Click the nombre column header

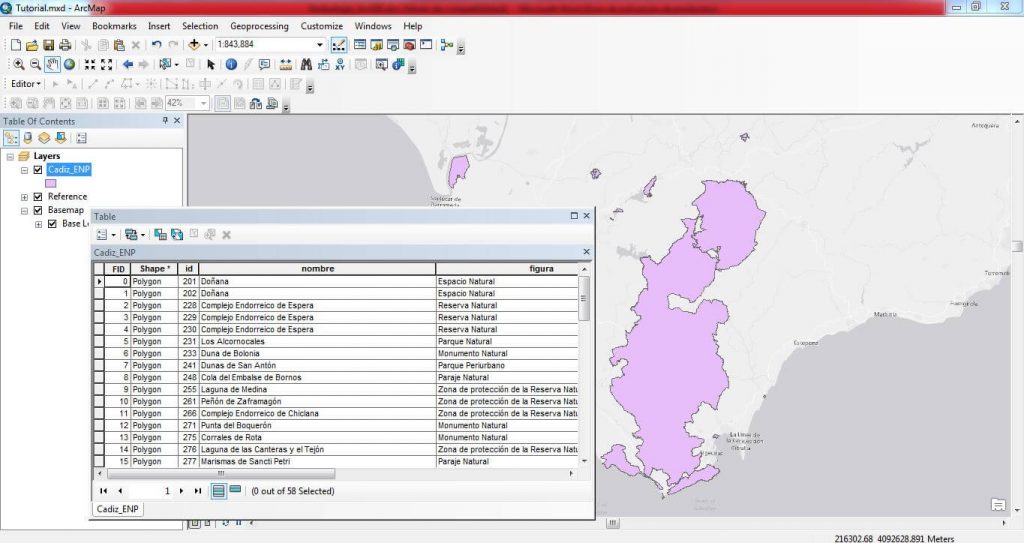pos(317,269)
